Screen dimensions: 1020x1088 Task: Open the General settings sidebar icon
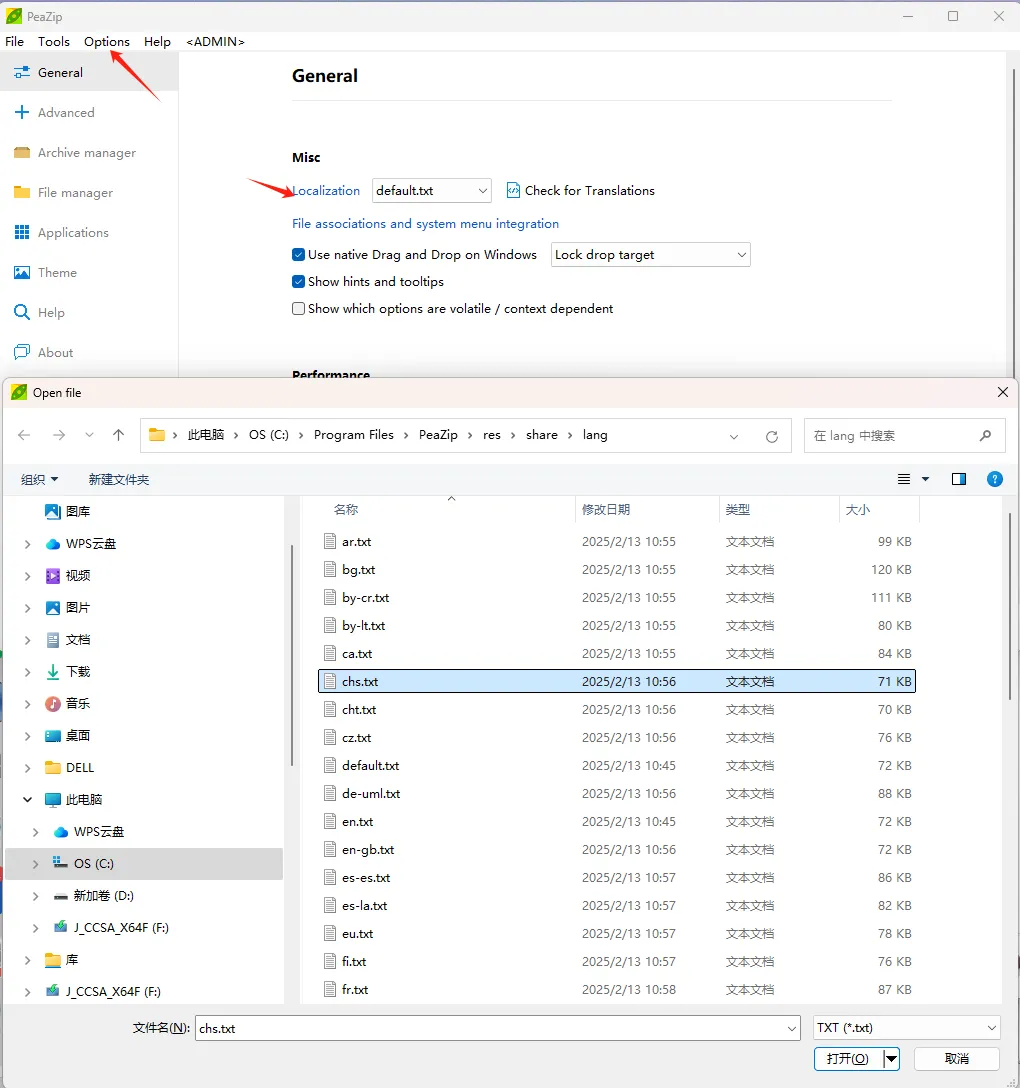point(22,72)
